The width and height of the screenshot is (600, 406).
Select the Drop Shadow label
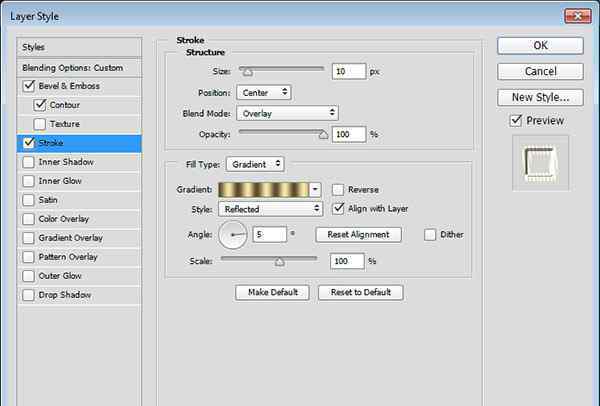coord(65,295)
